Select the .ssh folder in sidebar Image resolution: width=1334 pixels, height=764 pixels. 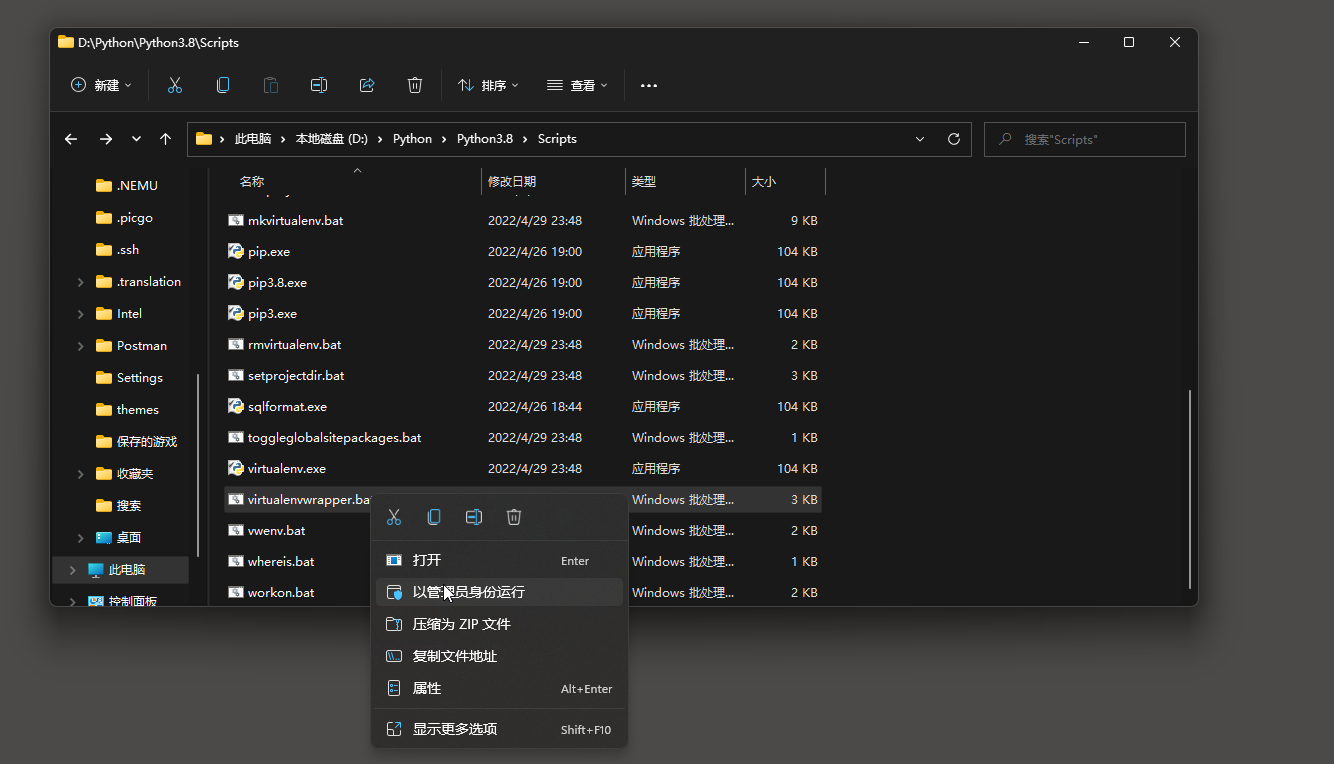[x=121, y=250]
